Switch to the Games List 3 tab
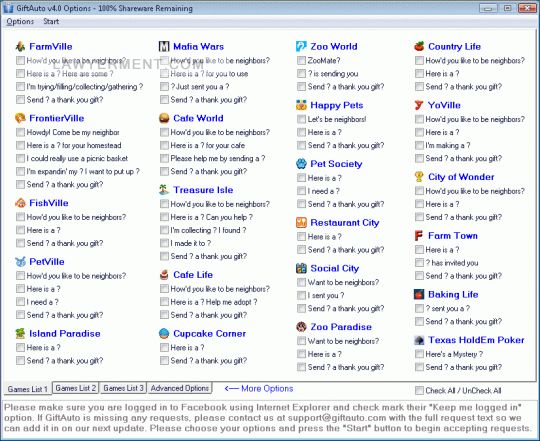 [123, 388]
